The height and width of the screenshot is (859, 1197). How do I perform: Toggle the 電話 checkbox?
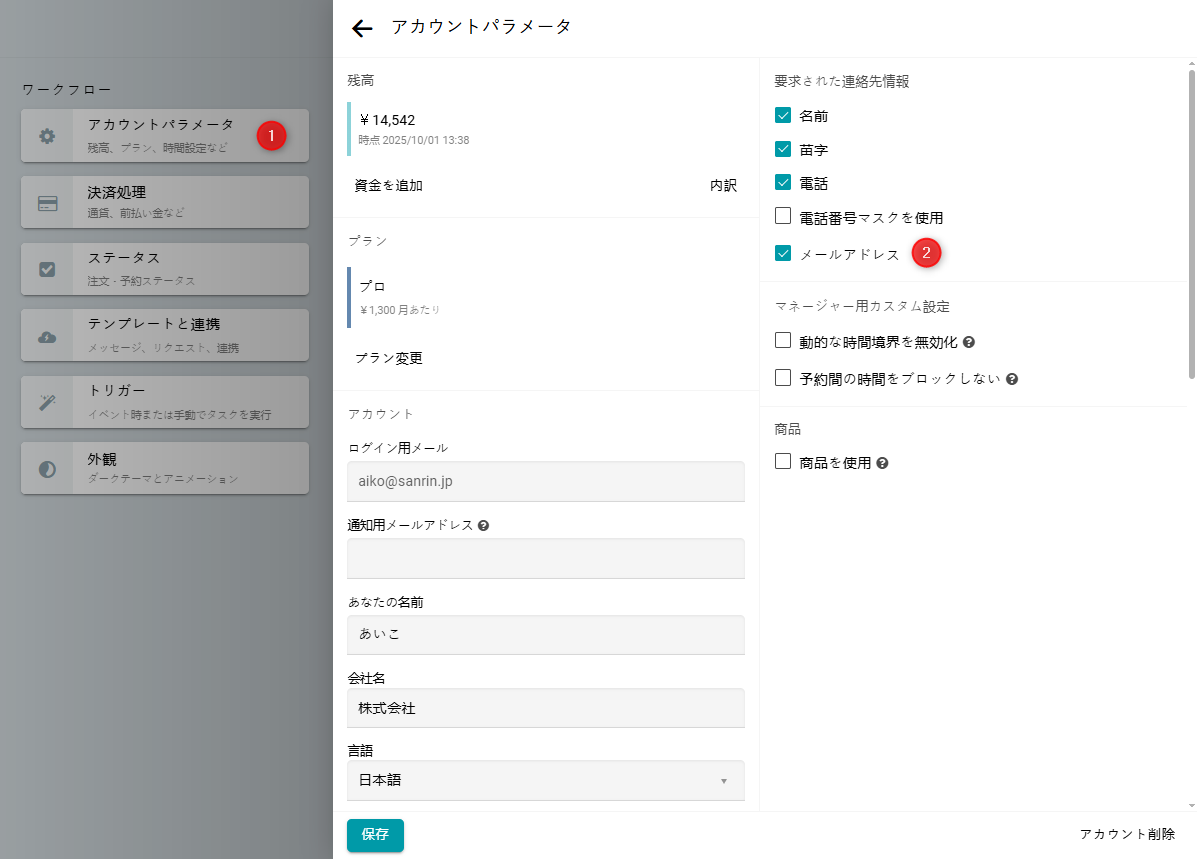[x=782, y=182]
